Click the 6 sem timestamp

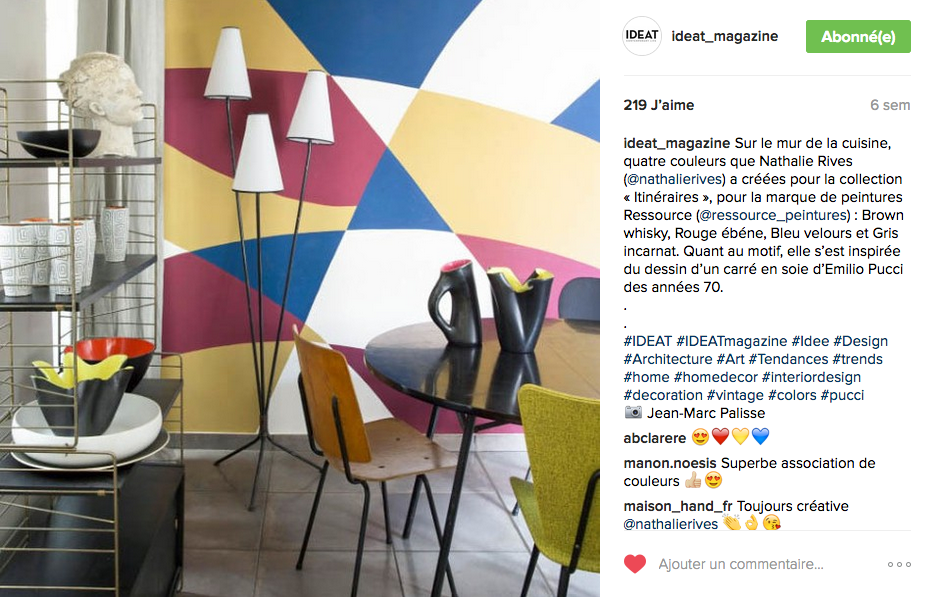coord(890,105)
